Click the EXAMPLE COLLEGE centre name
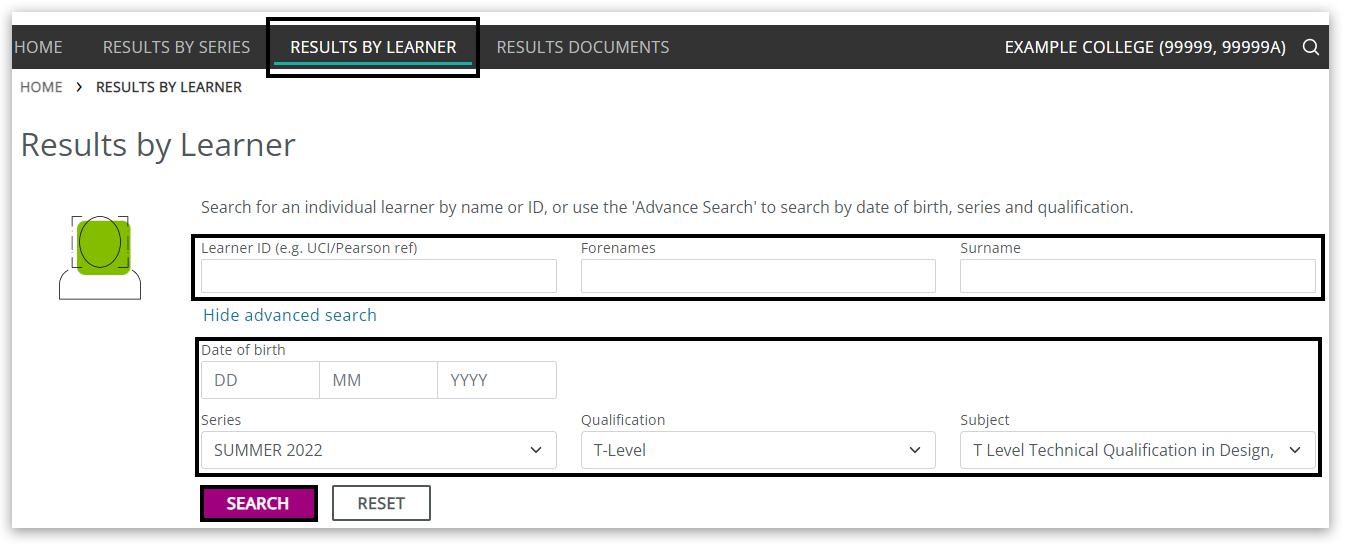The width and height of the screenshot is (1347, 546). [x=1144, y=47]
